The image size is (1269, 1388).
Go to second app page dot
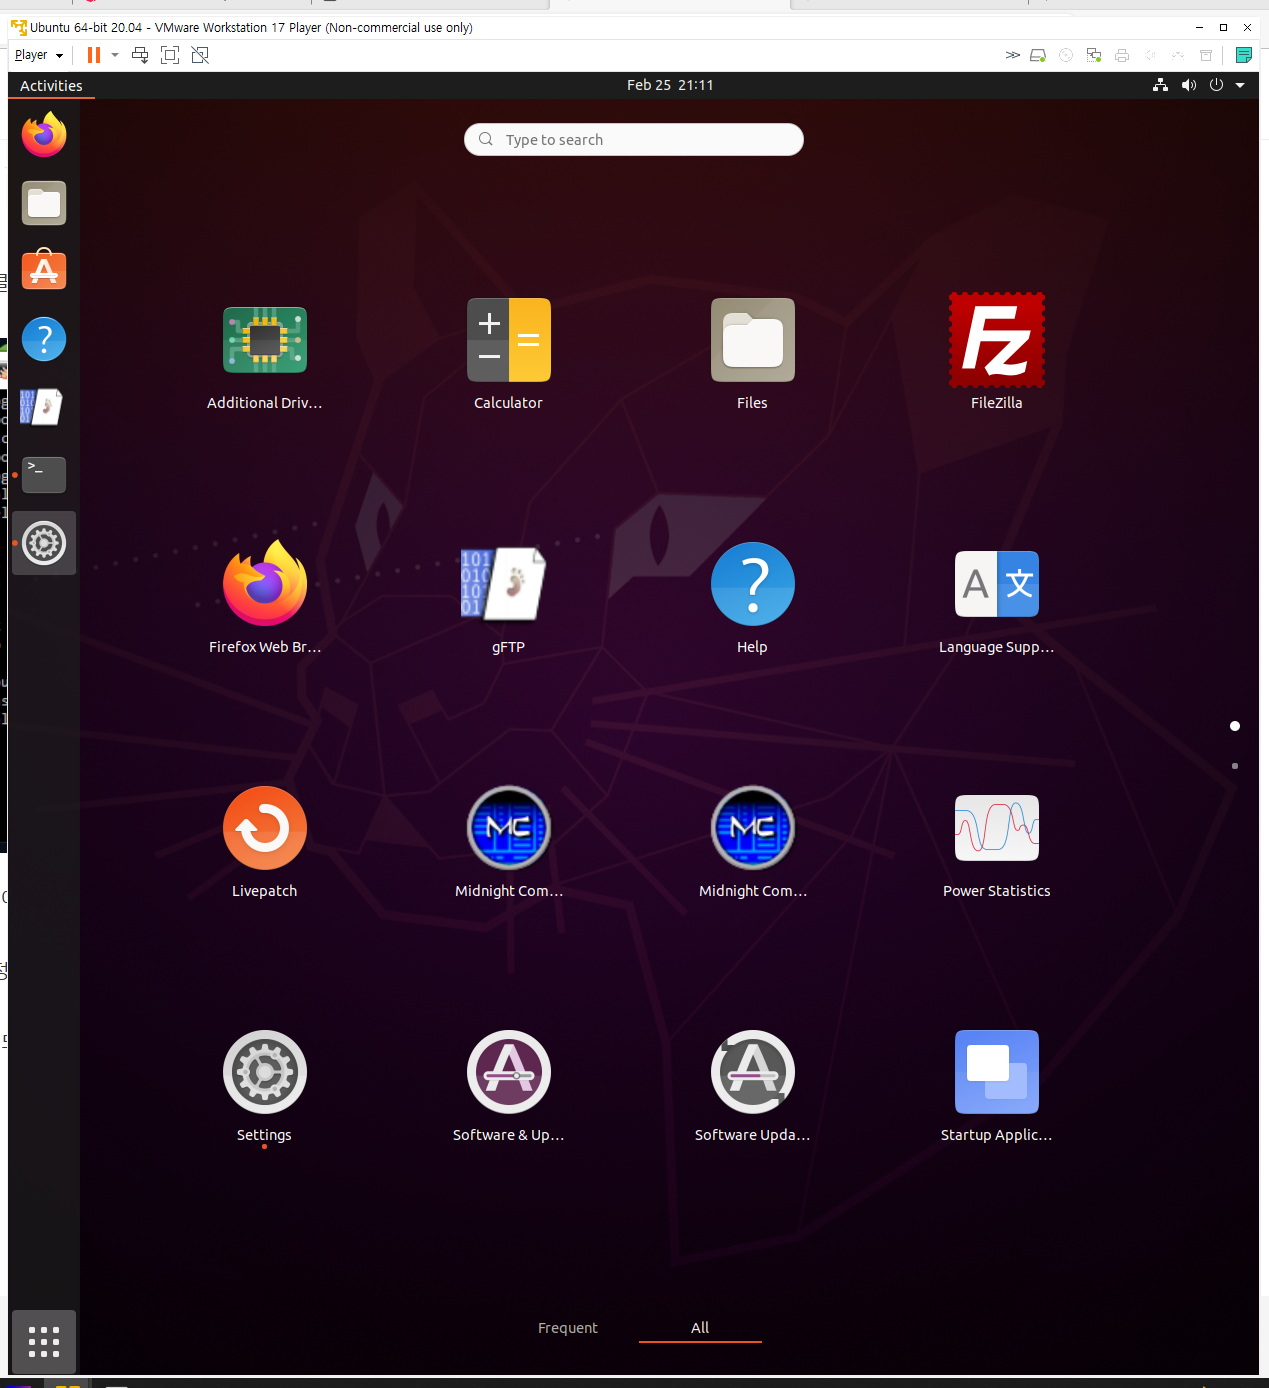tap(1235, 766)
